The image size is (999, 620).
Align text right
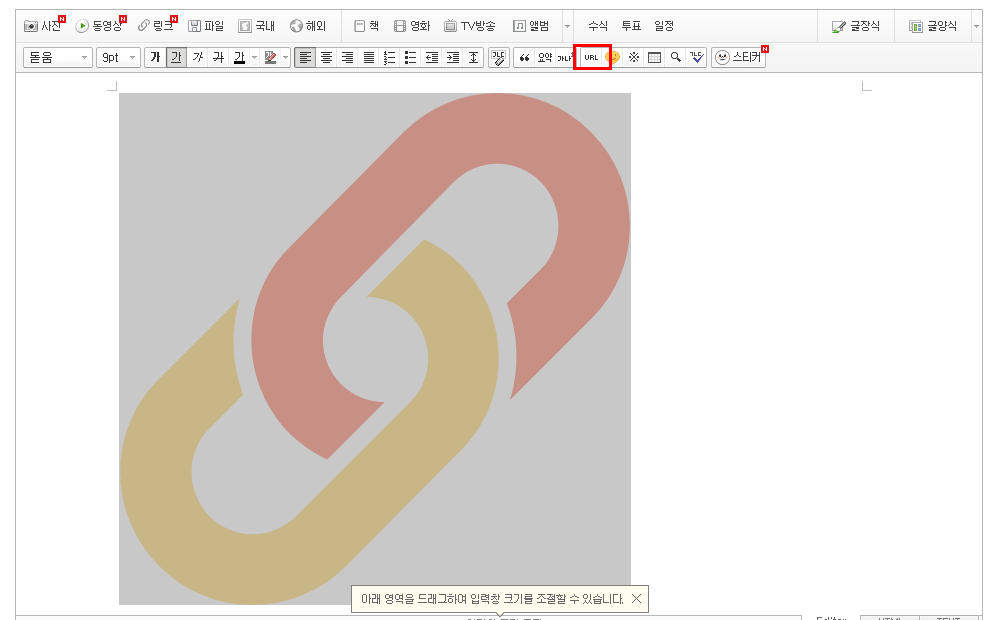tap(347, 57)
